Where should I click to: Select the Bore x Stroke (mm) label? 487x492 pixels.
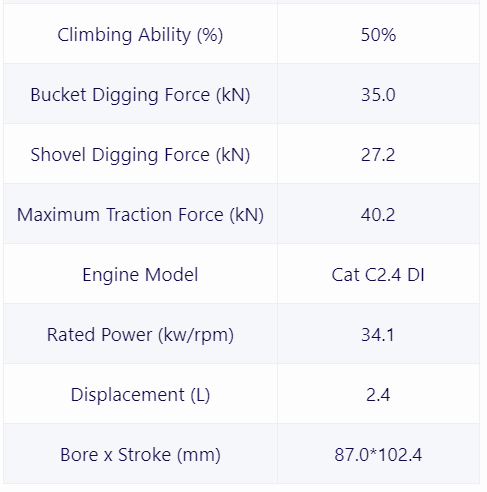pyautogui.click(x=140, y=455)
